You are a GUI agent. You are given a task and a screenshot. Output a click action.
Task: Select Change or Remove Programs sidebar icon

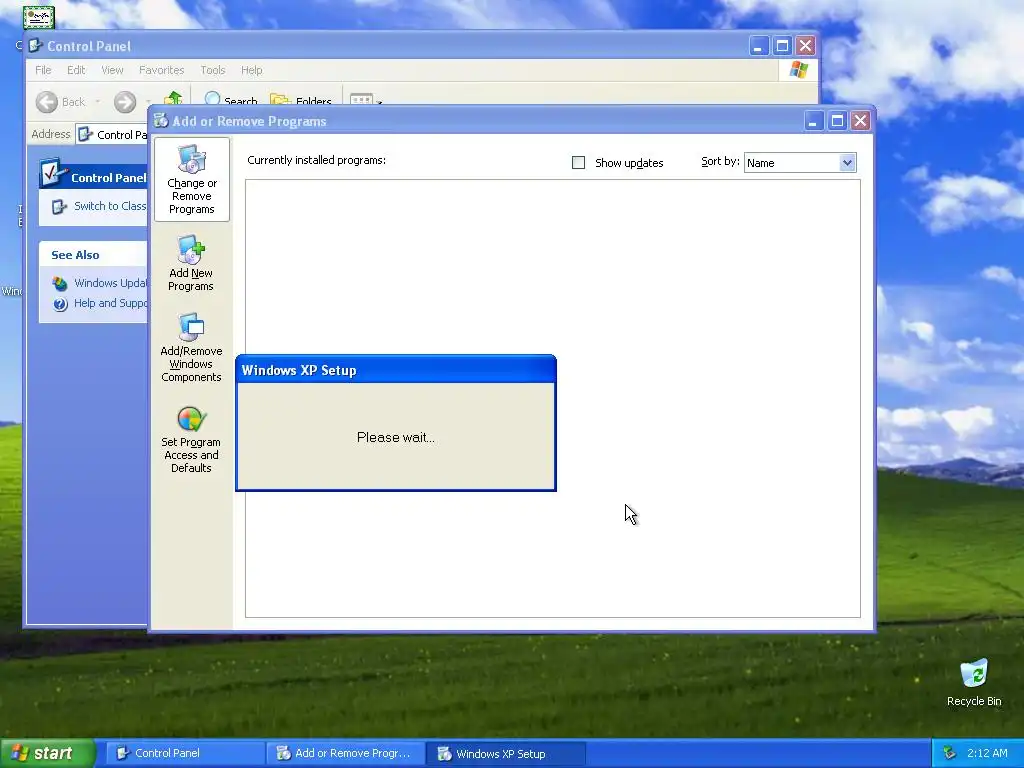tap(191, 180)
